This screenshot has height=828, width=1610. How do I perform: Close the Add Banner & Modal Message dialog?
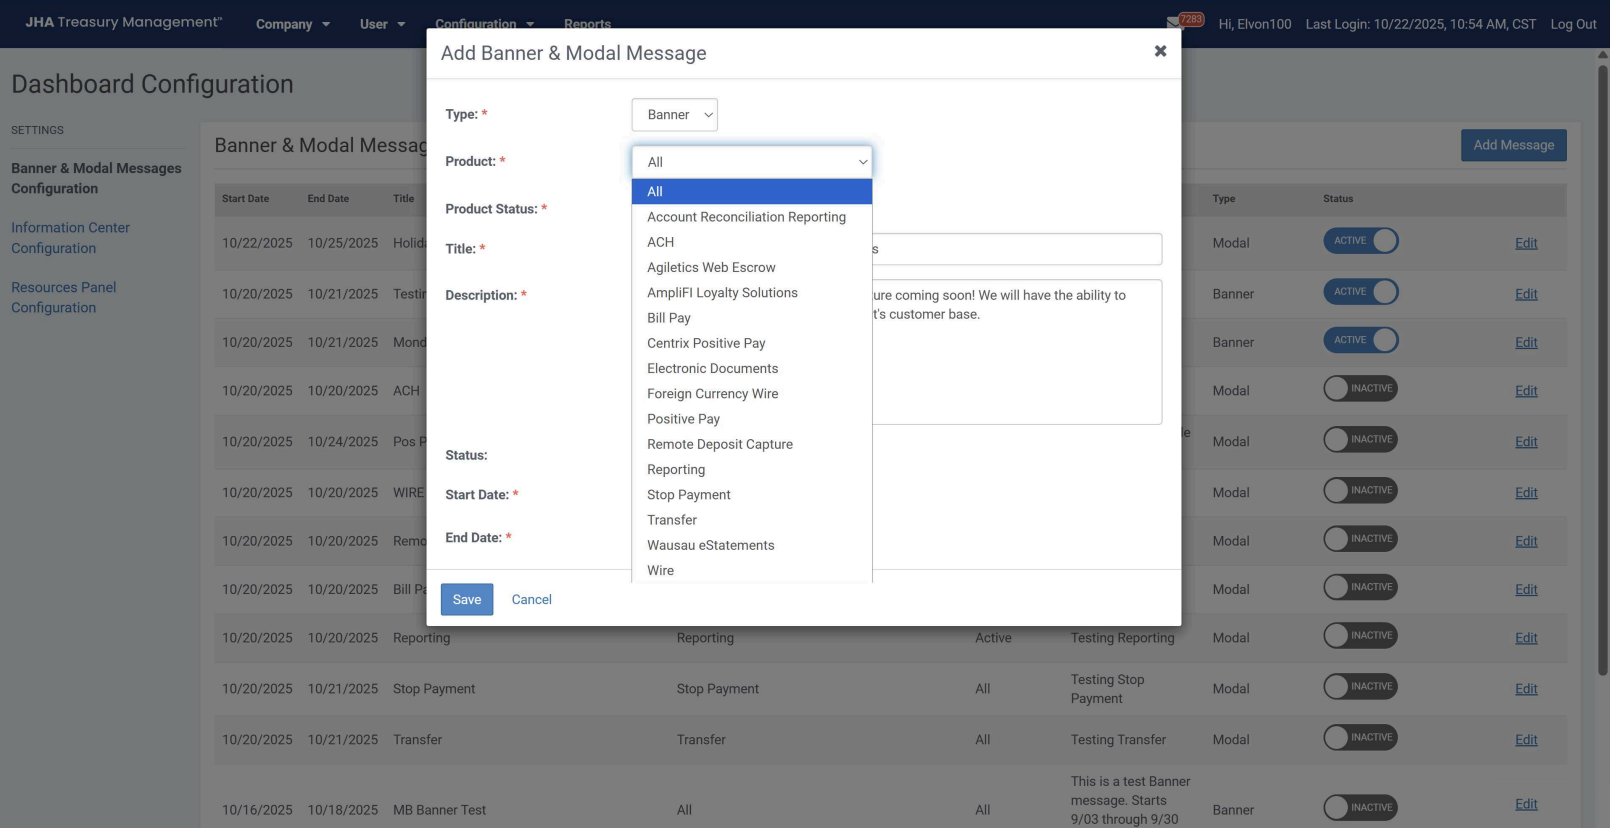pos(1160,51)
